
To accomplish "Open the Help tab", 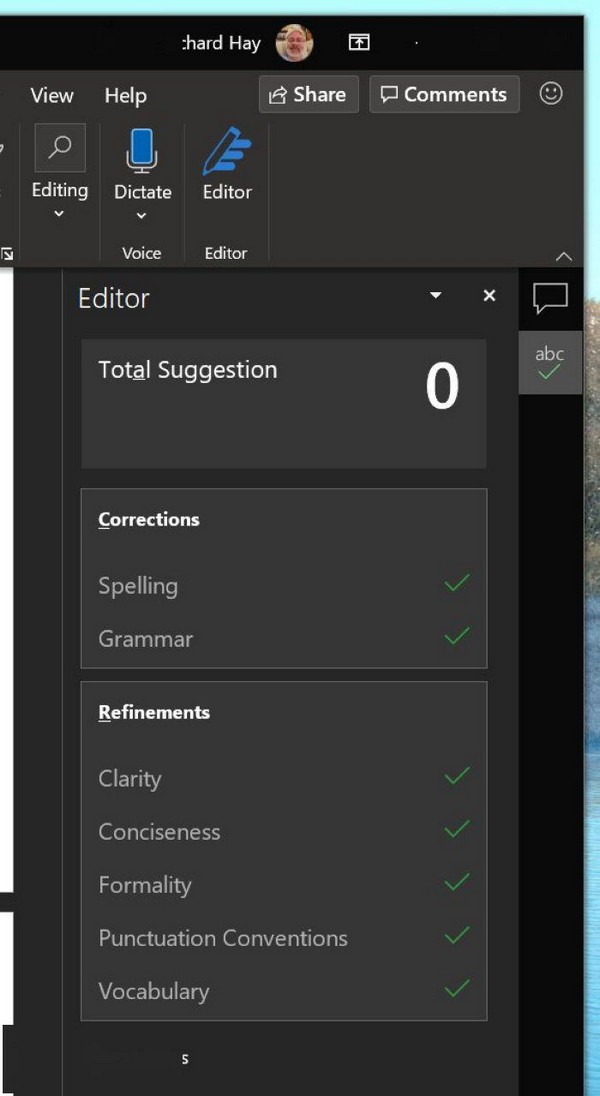I will 126,95.
